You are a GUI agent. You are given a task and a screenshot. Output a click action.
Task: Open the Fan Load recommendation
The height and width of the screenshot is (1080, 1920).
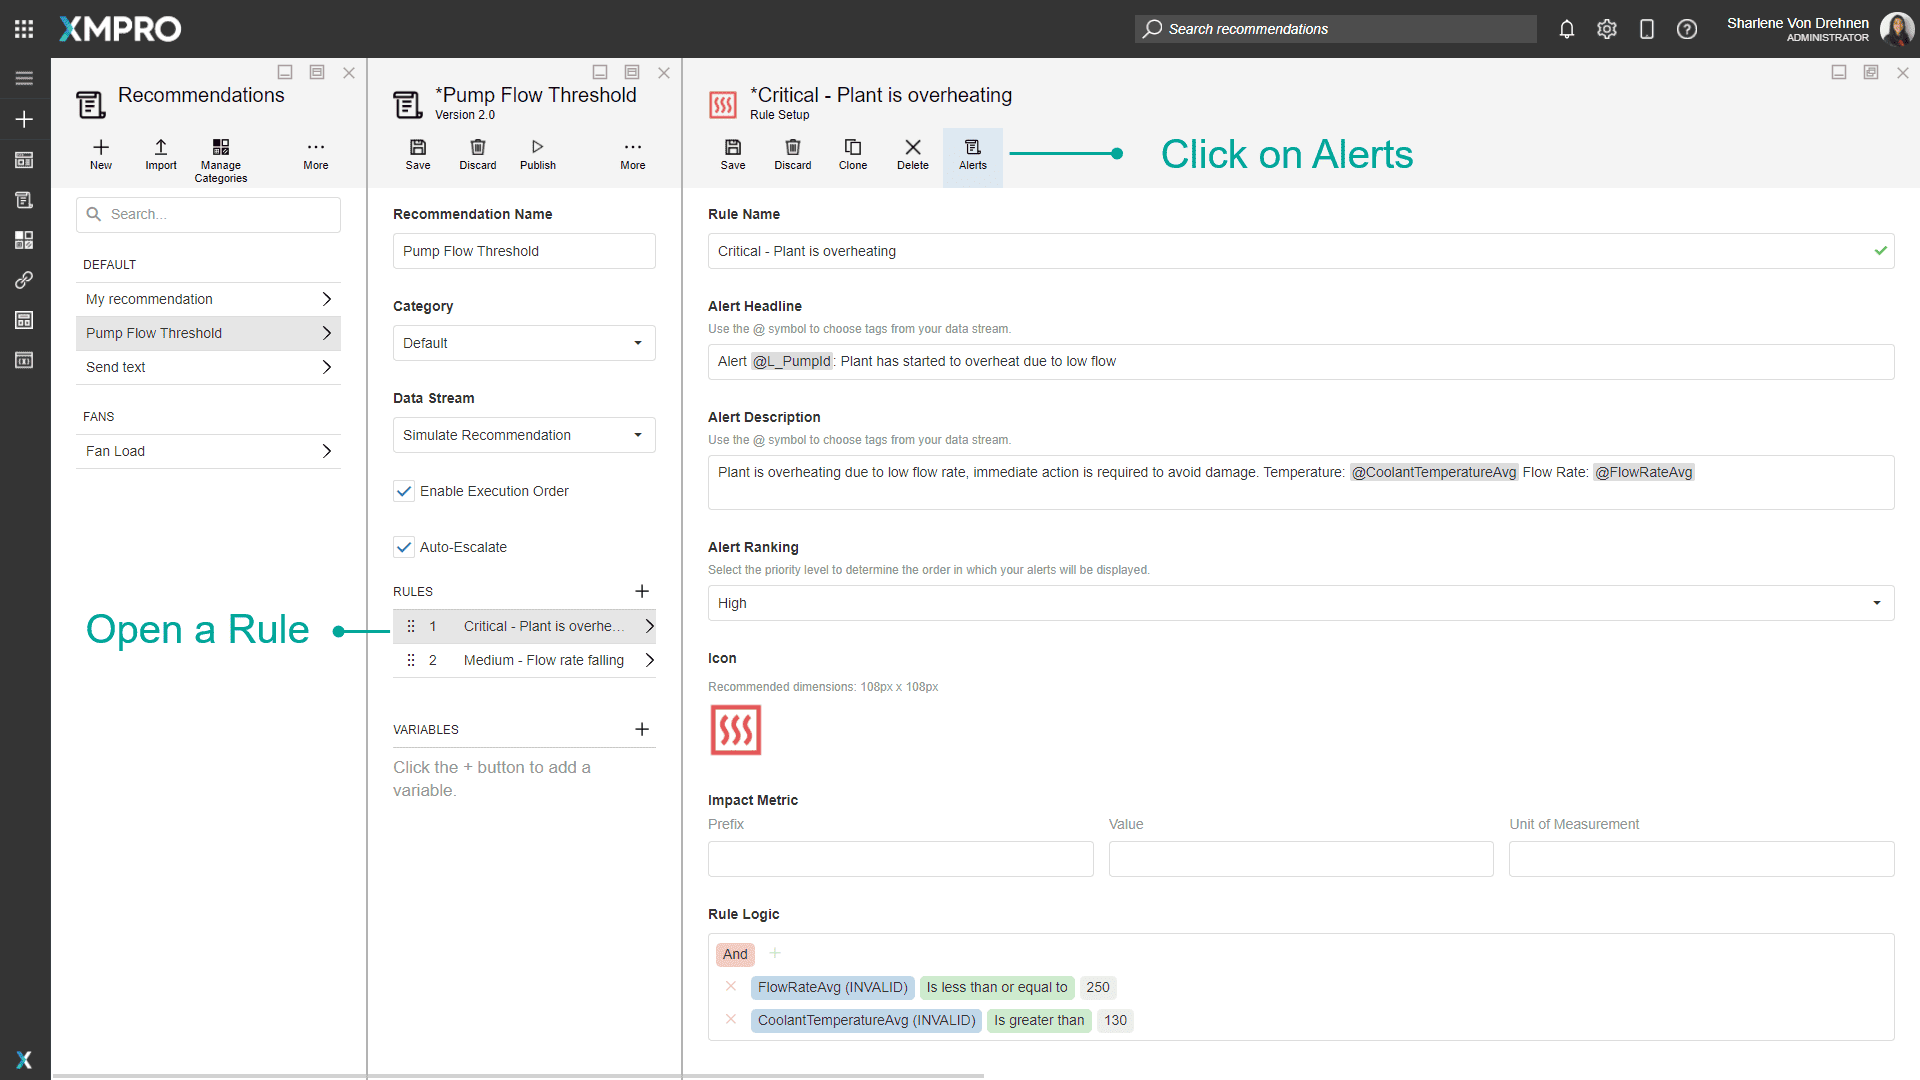tap(208, 451)
